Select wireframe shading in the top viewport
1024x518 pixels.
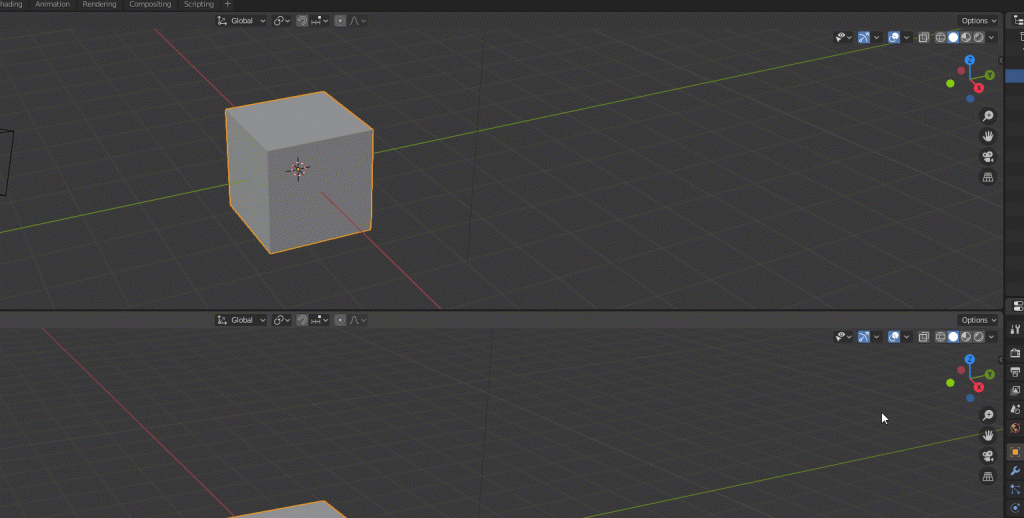(940, 38)
